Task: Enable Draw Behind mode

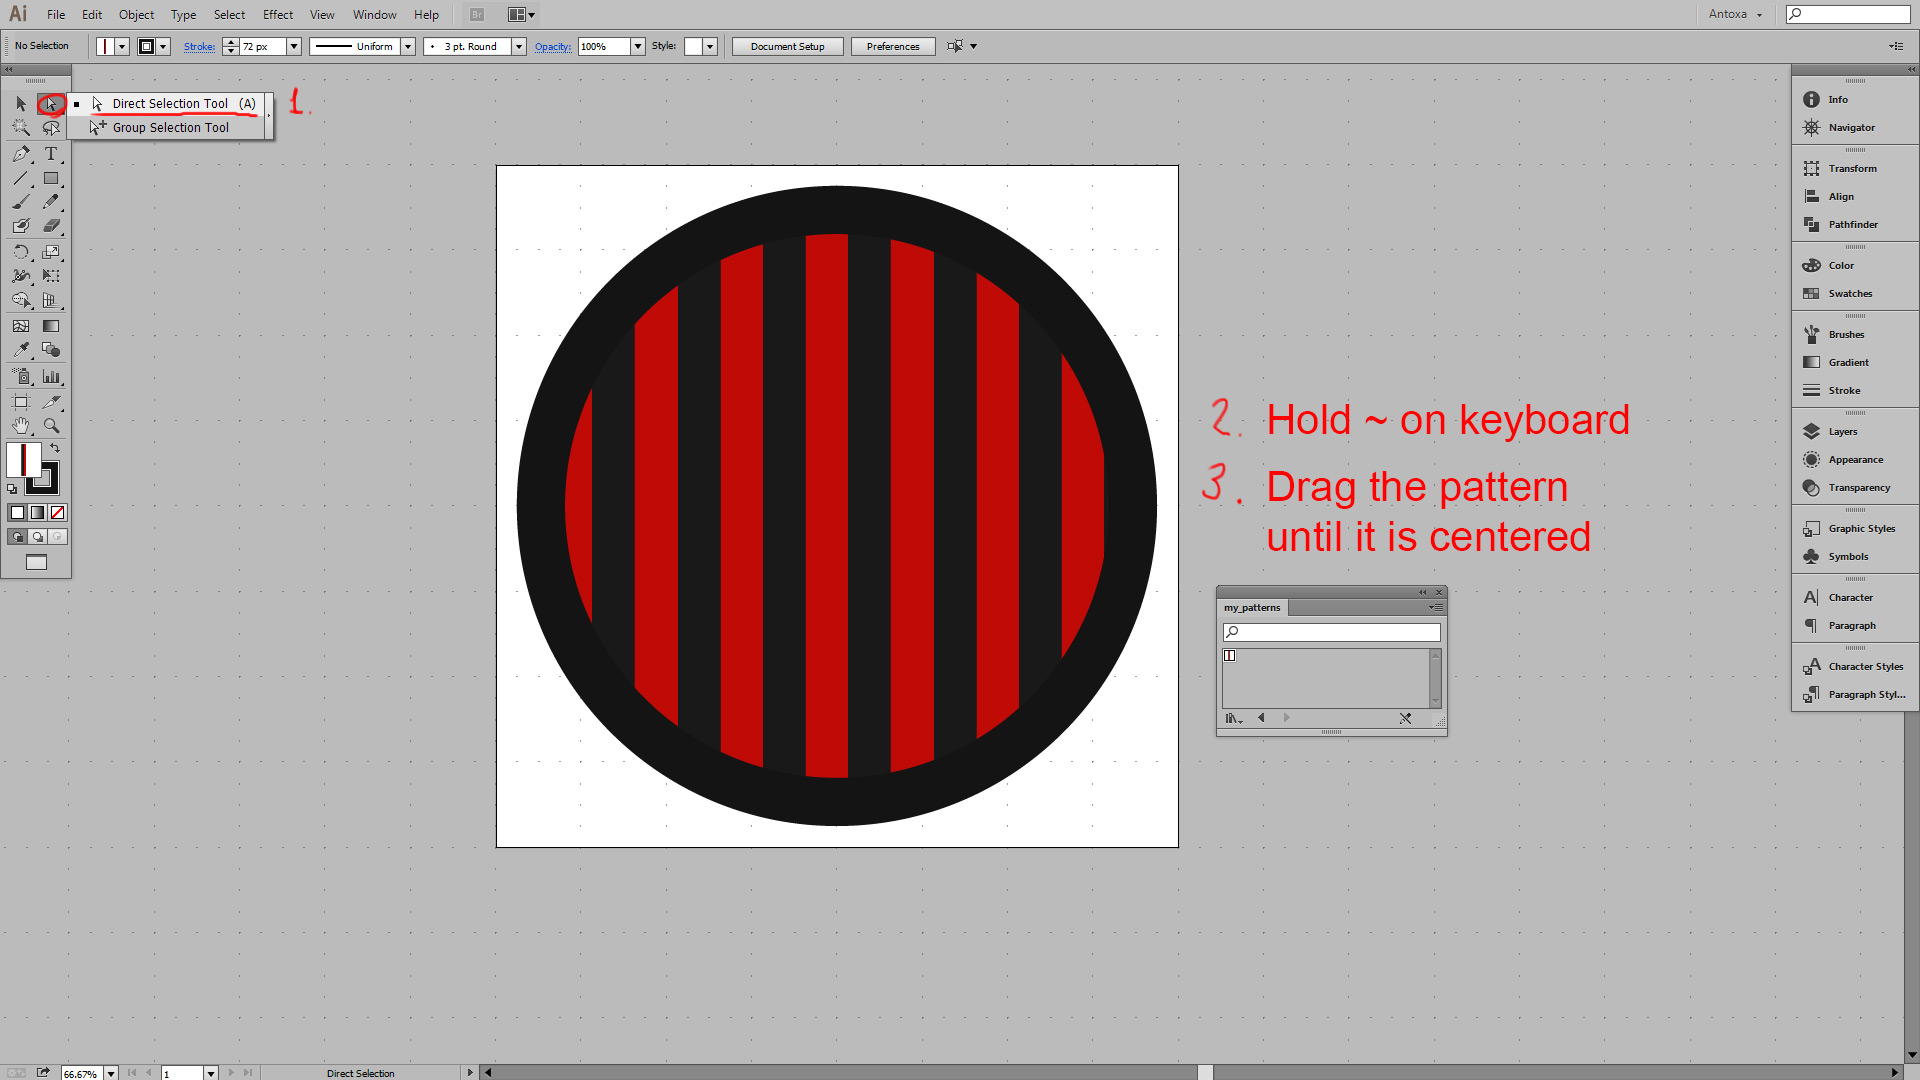Action: click(38, 537)
